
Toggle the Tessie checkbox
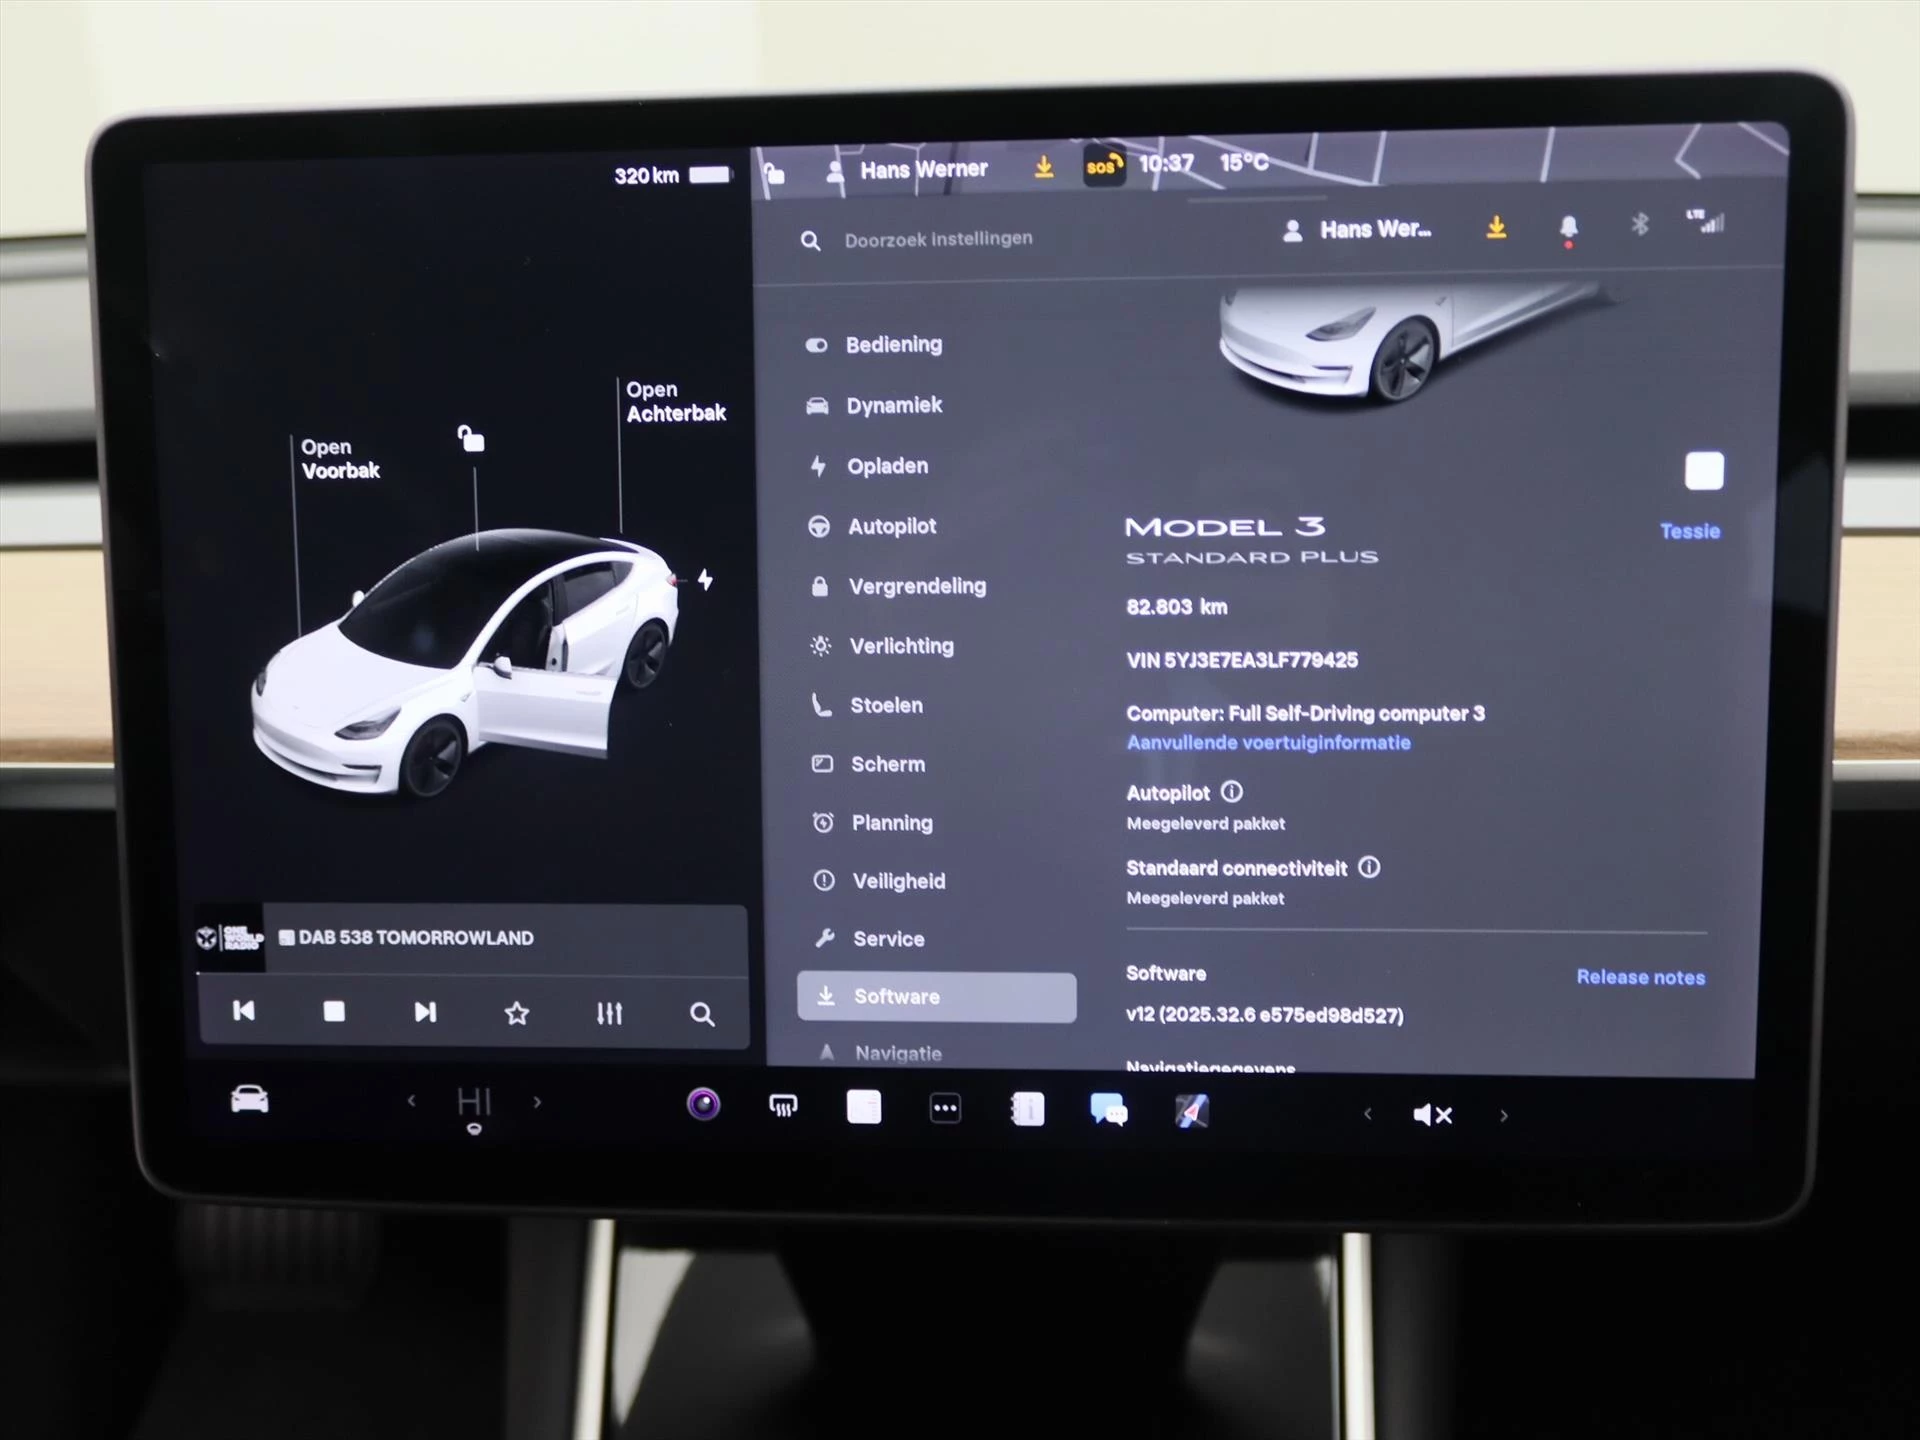tap(1705, 472)
